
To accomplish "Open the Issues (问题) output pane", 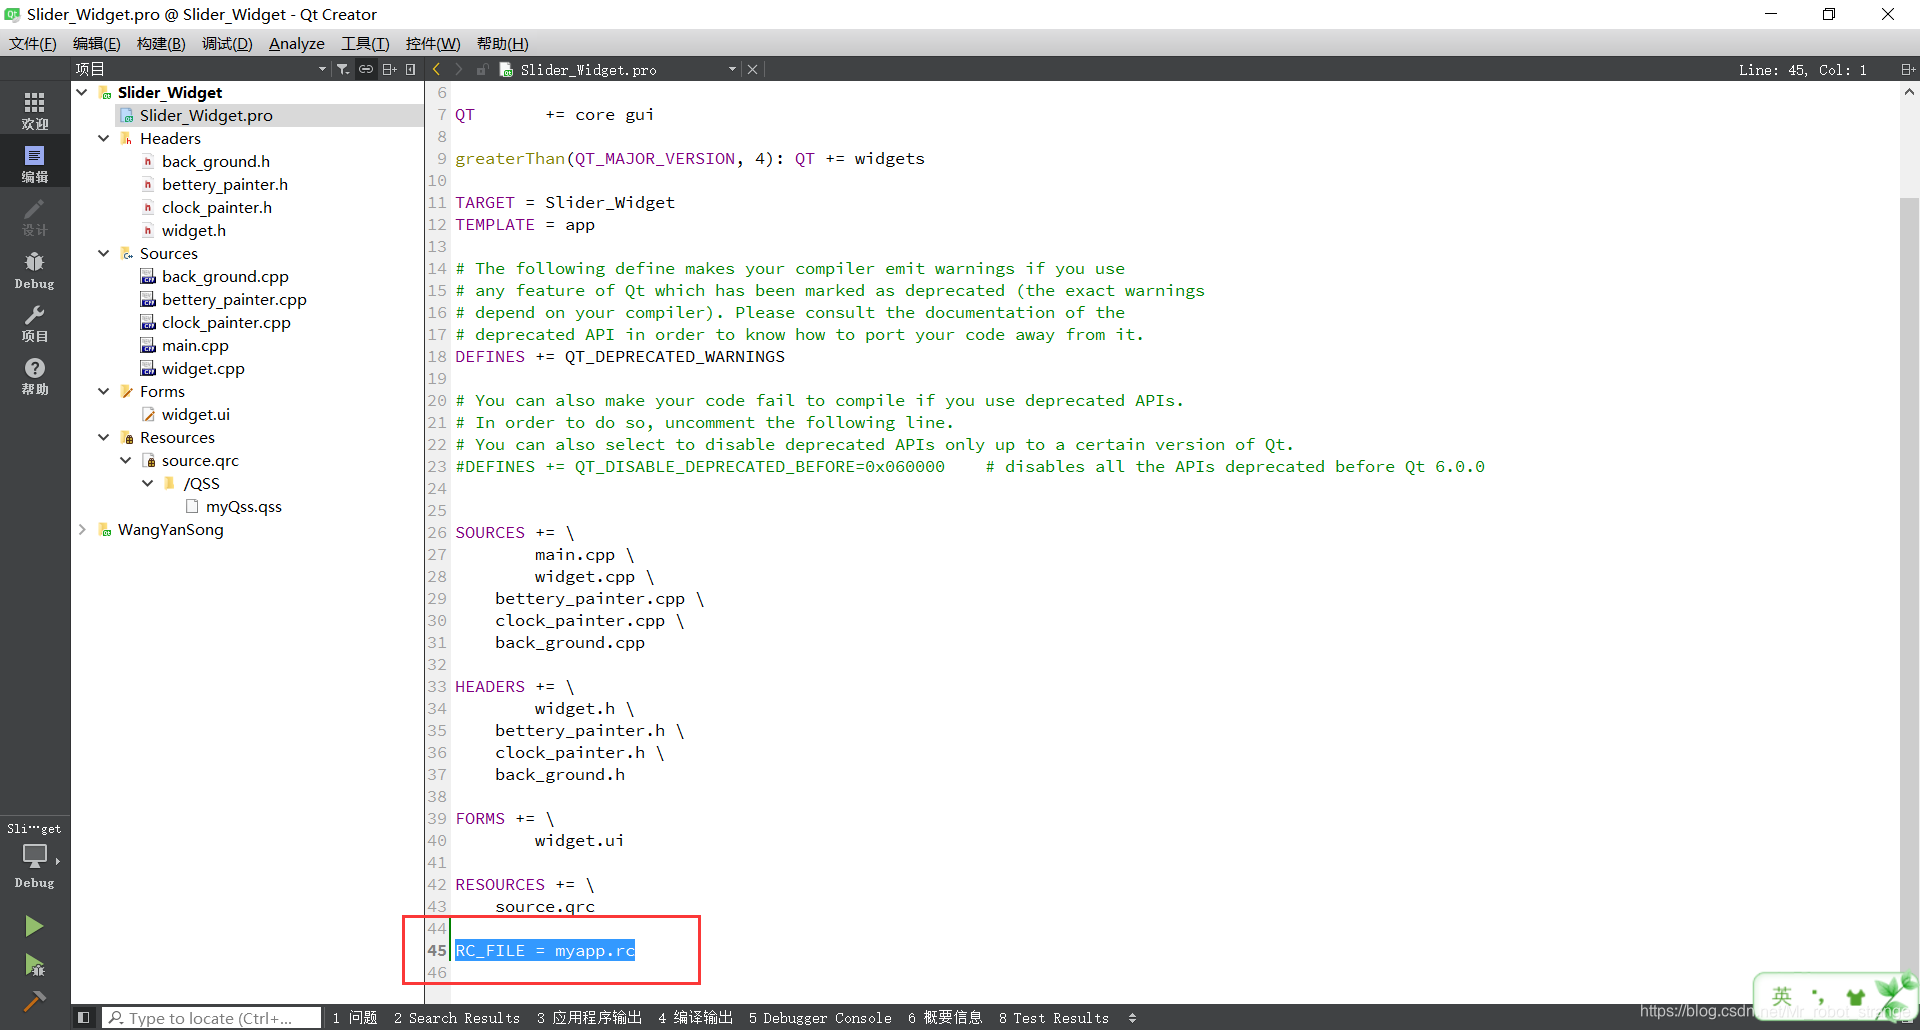I will (x=355, y=1018).
